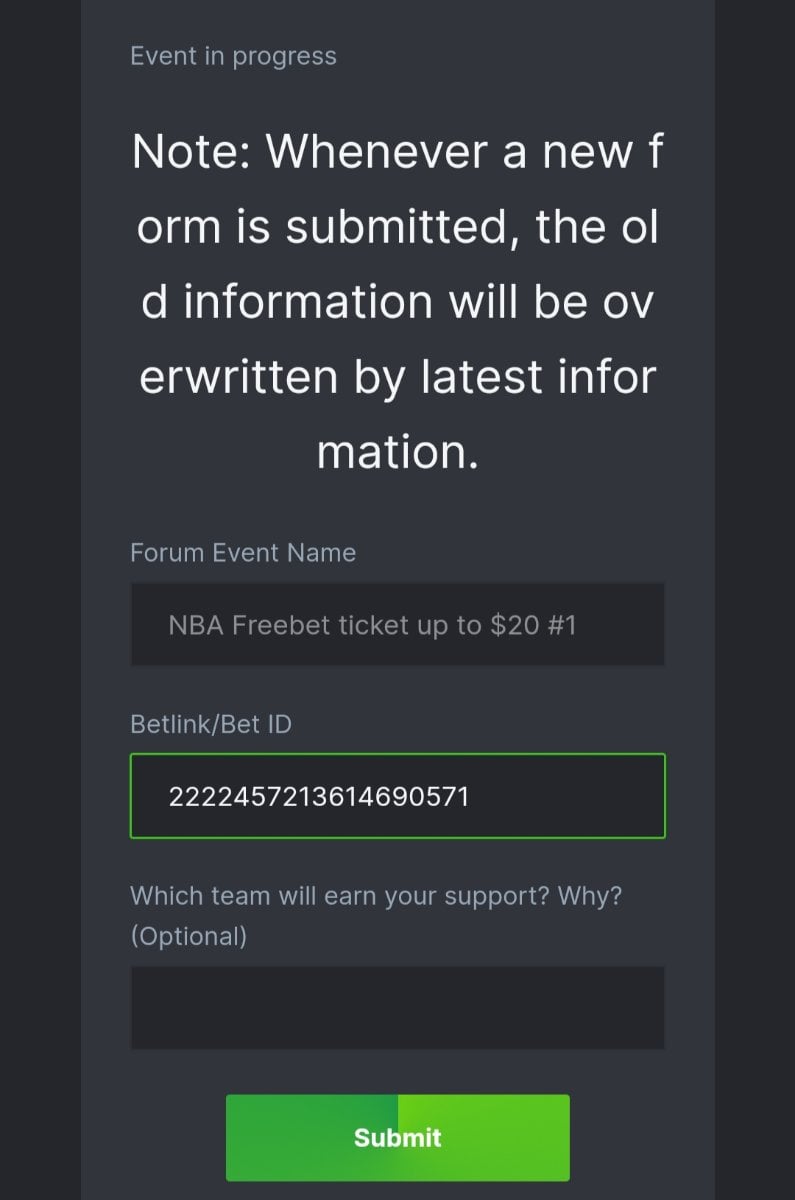Click the green Submit button

click(397, 1137)
